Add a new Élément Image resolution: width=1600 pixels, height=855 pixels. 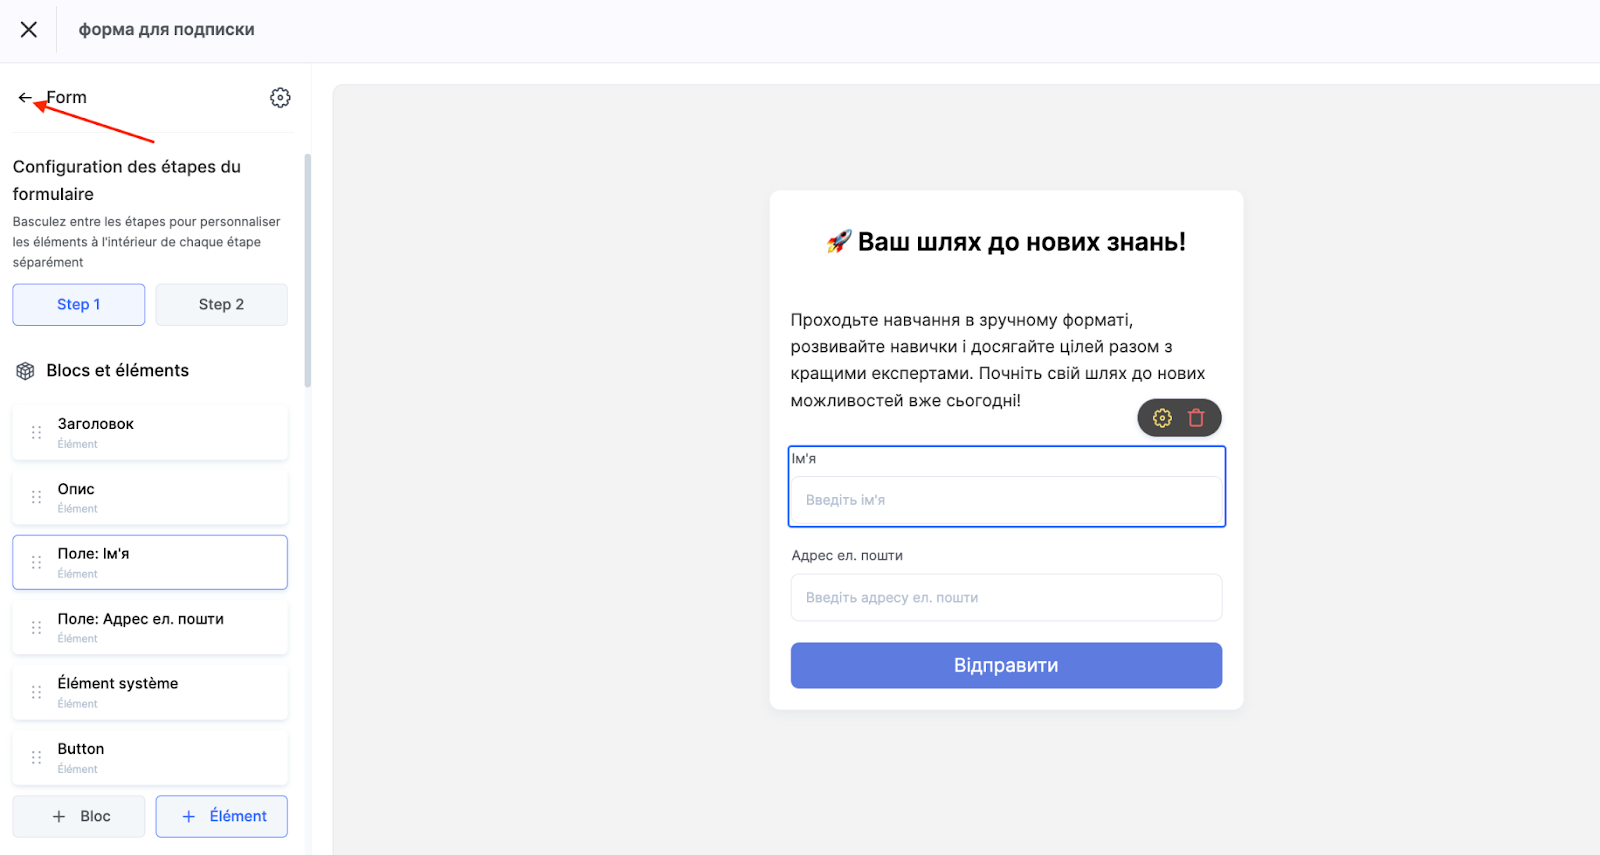[x=221, y=816]
